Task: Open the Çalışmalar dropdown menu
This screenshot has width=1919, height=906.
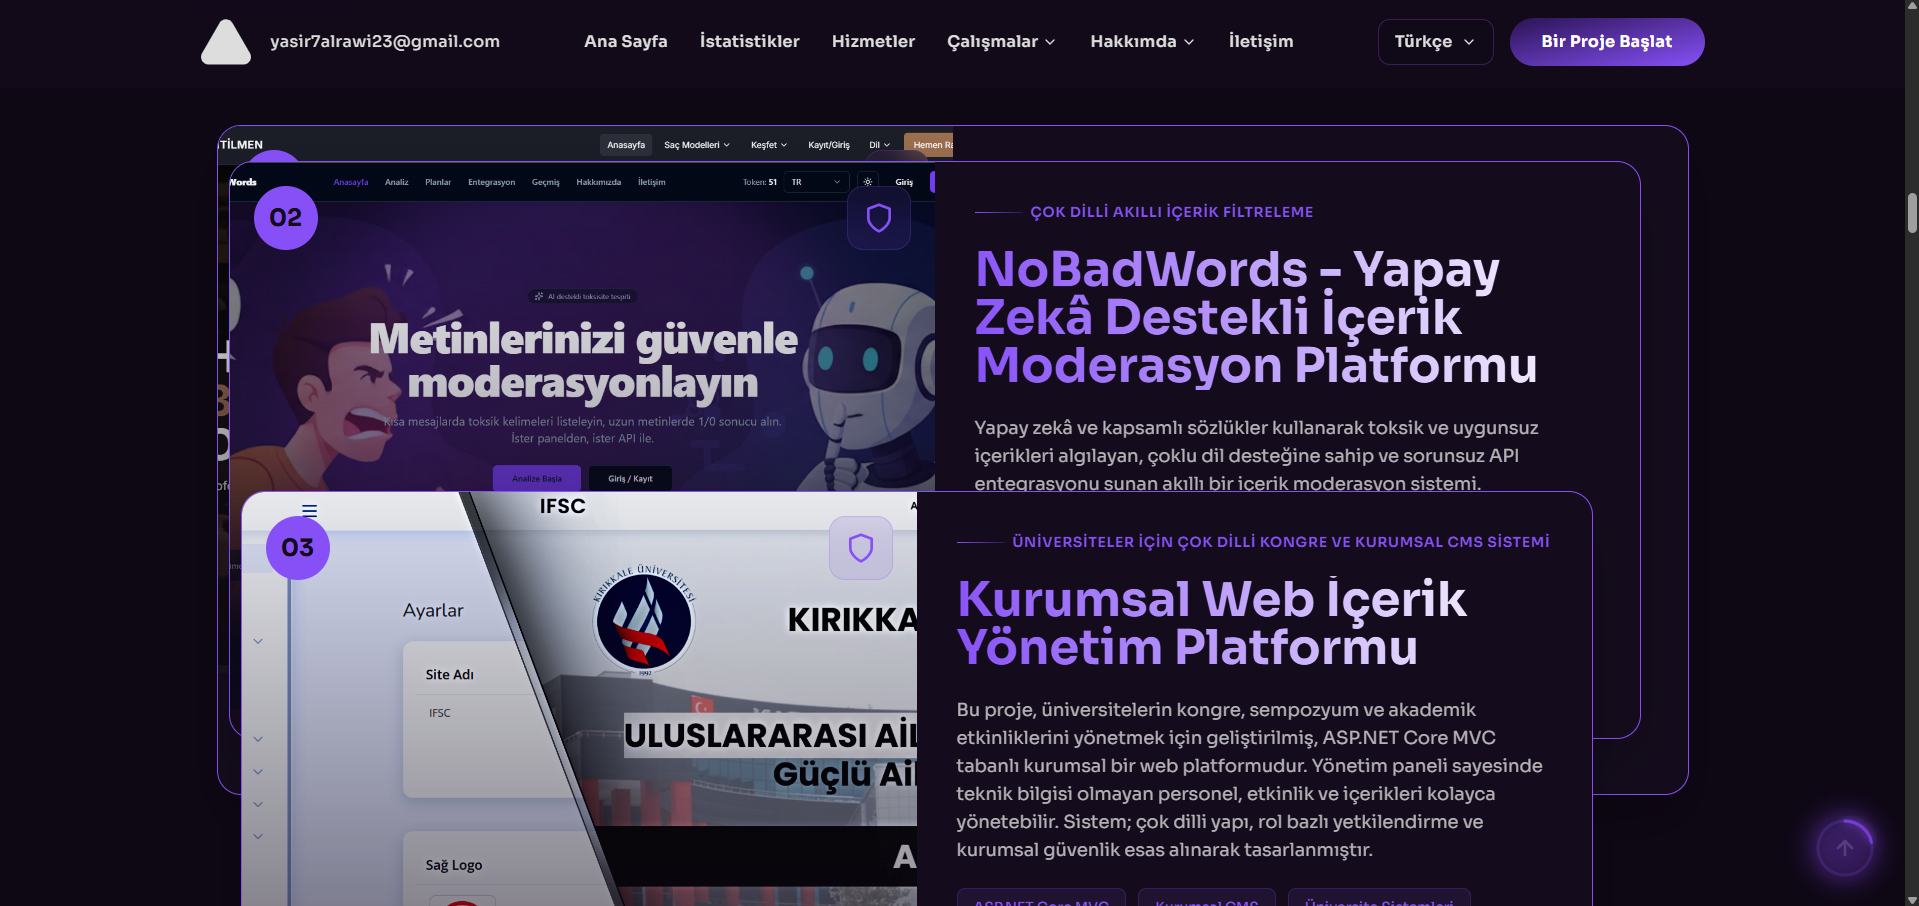Action: (1001, 42)
